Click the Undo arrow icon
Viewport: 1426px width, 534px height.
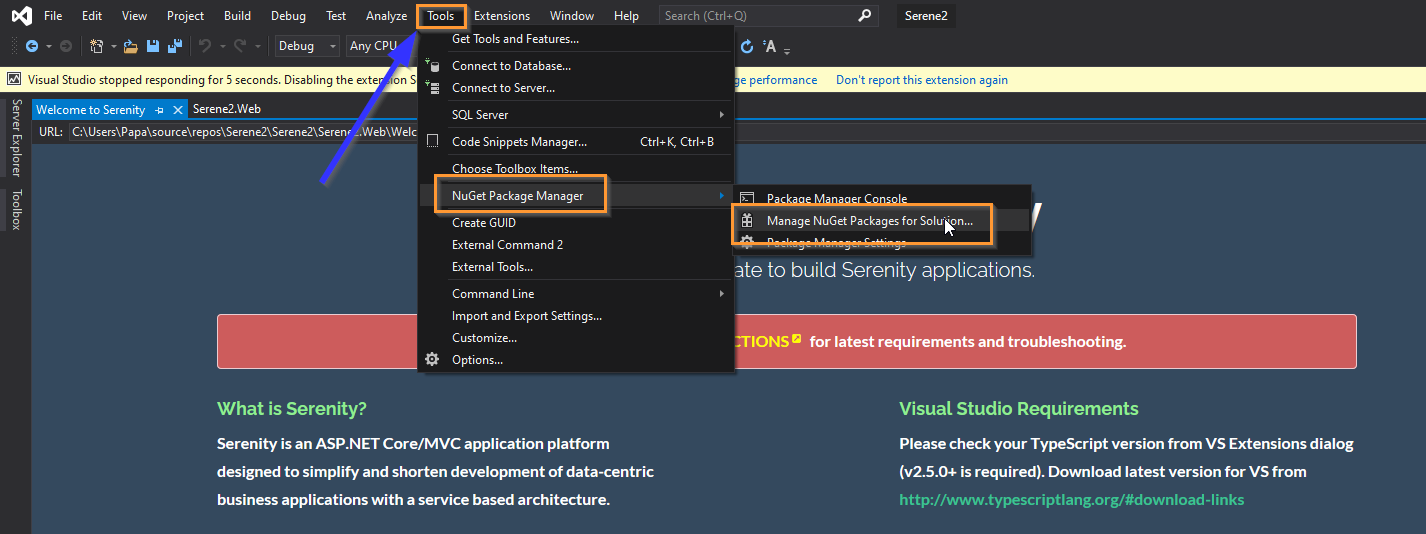[205, 46]
